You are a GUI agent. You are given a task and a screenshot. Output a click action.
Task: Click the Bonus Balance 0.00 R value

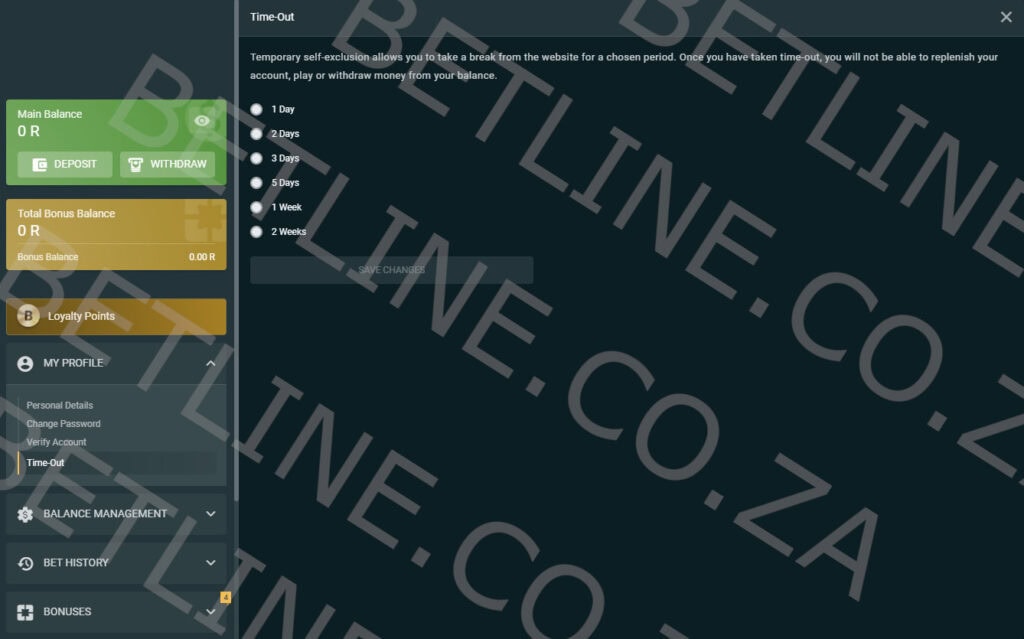point(202,257)
